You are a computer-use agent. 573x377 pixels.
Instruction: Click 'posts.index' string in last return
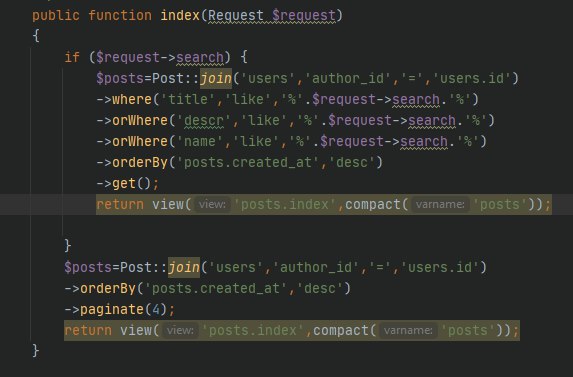[x=252, y=331]
